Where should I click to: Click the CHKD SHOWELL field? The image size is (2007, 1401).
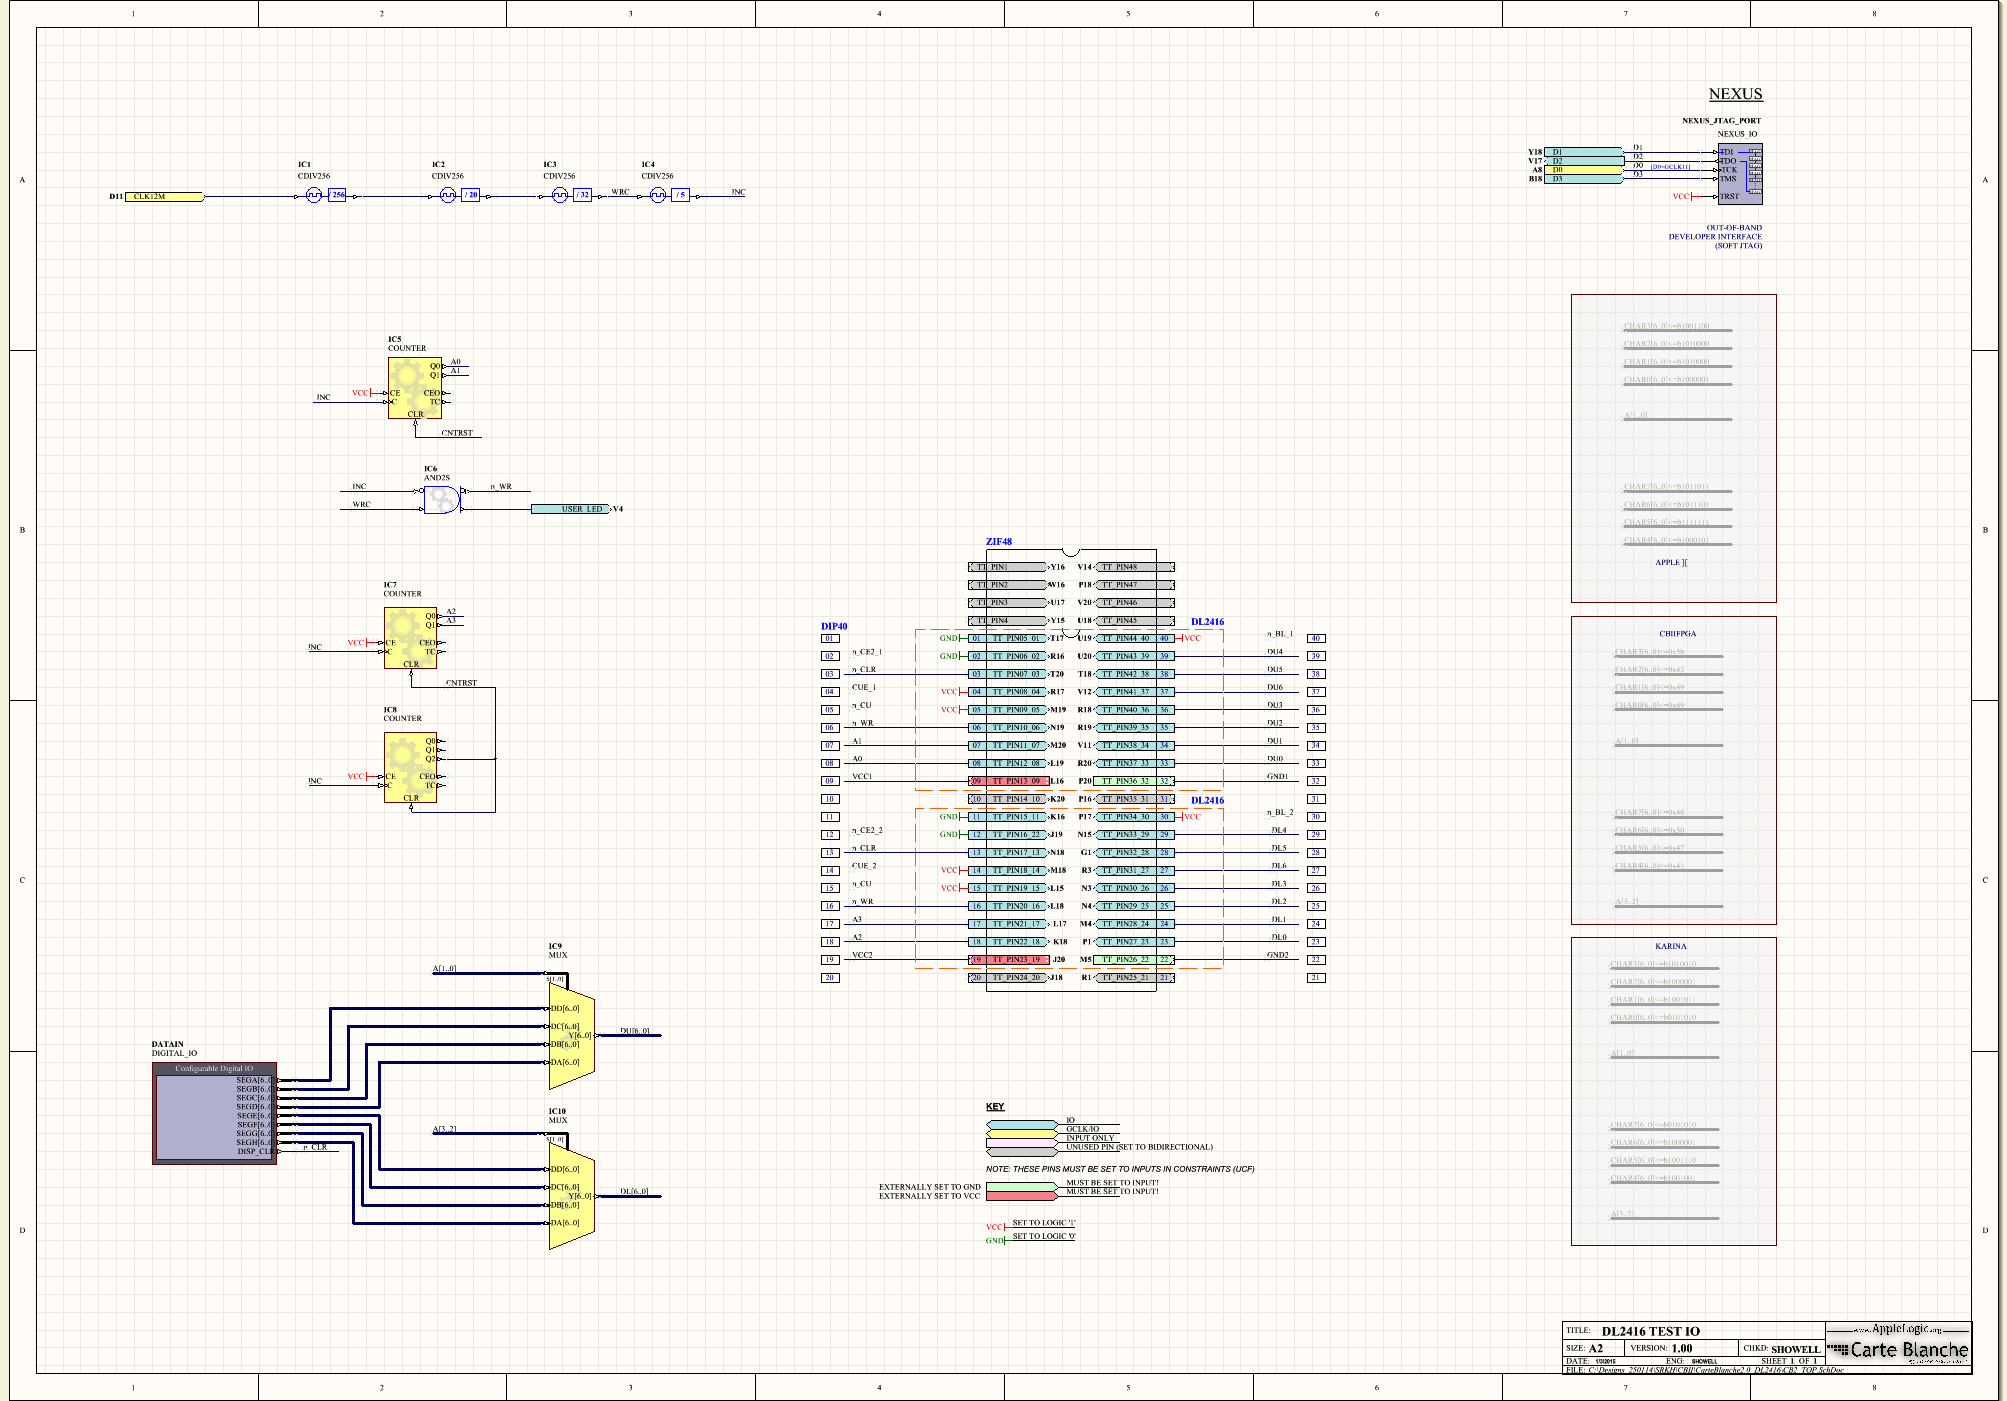coord(1782,1348)
